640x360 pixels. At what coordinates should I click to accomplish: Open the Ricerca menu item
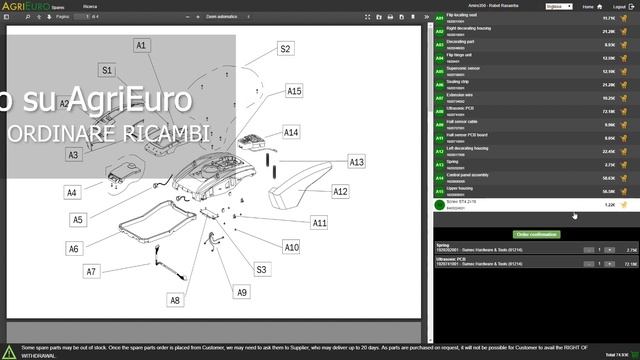[x=90, y=7]
